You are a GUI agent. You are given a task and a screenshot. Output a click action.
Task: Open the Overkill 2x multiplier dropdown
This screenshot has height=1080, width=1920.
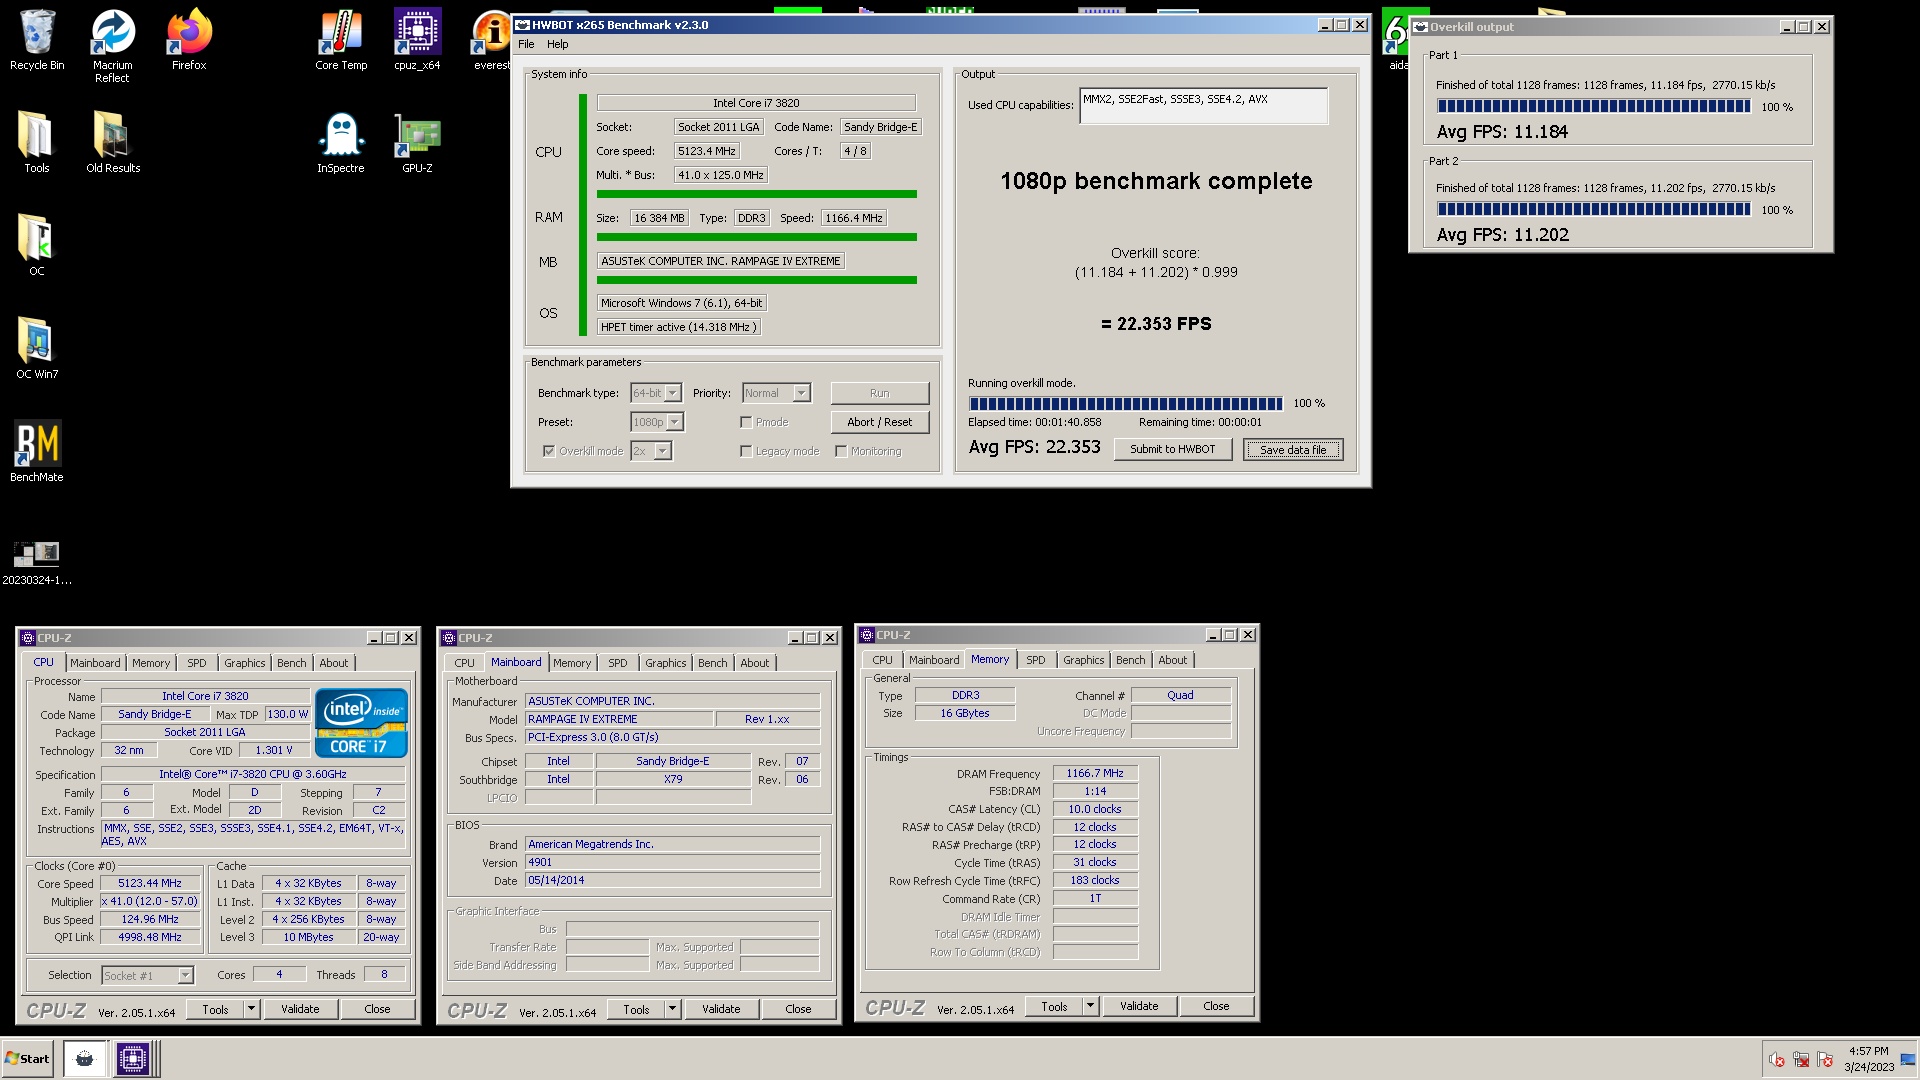tap(651, 451)
